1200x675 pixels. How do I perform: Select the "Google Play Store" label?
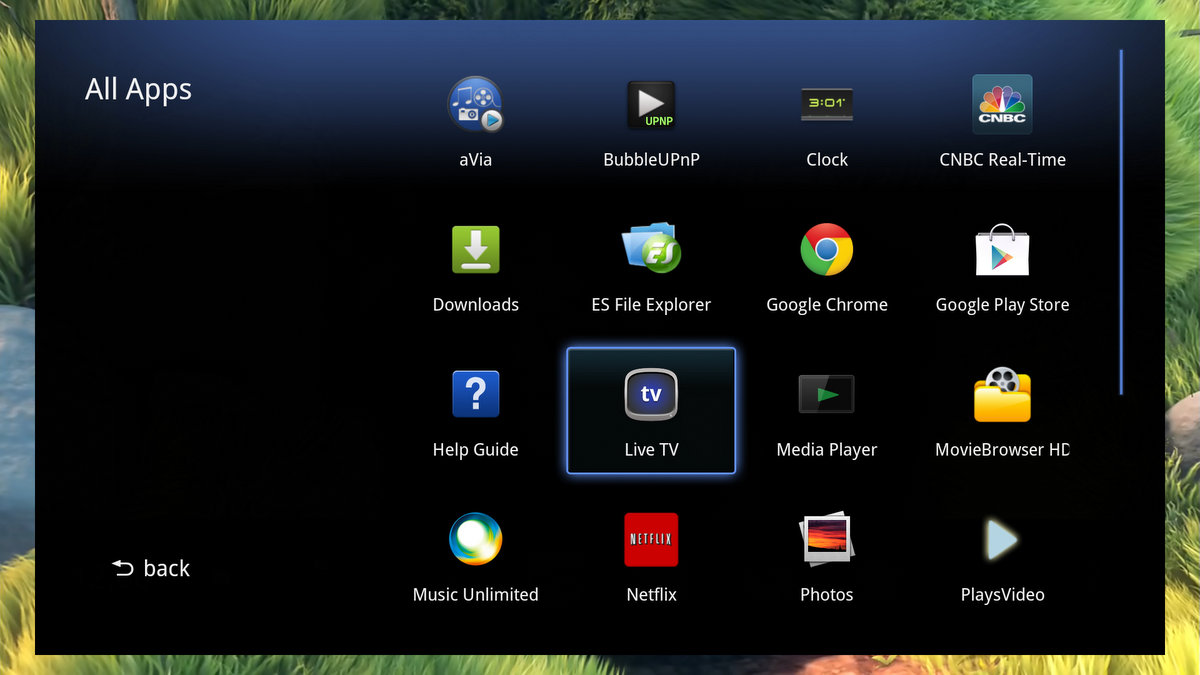click(x=1002, y=304)
